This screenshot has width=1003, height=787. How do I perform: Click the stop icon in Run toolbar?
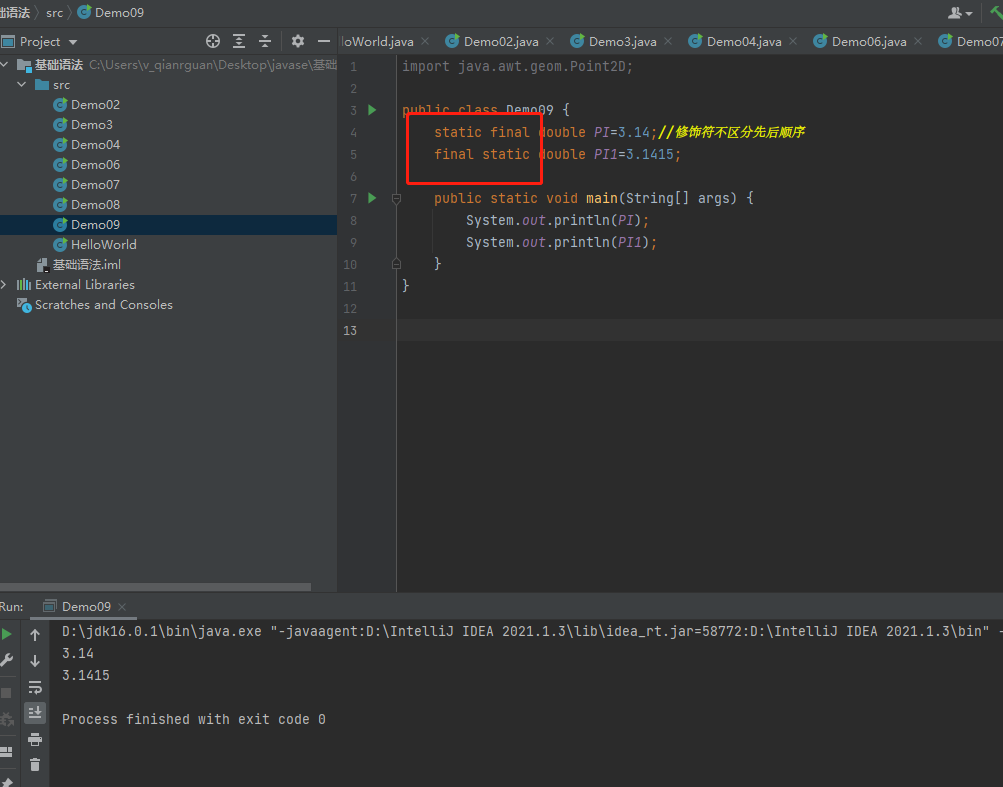click(x=6, y=693)
